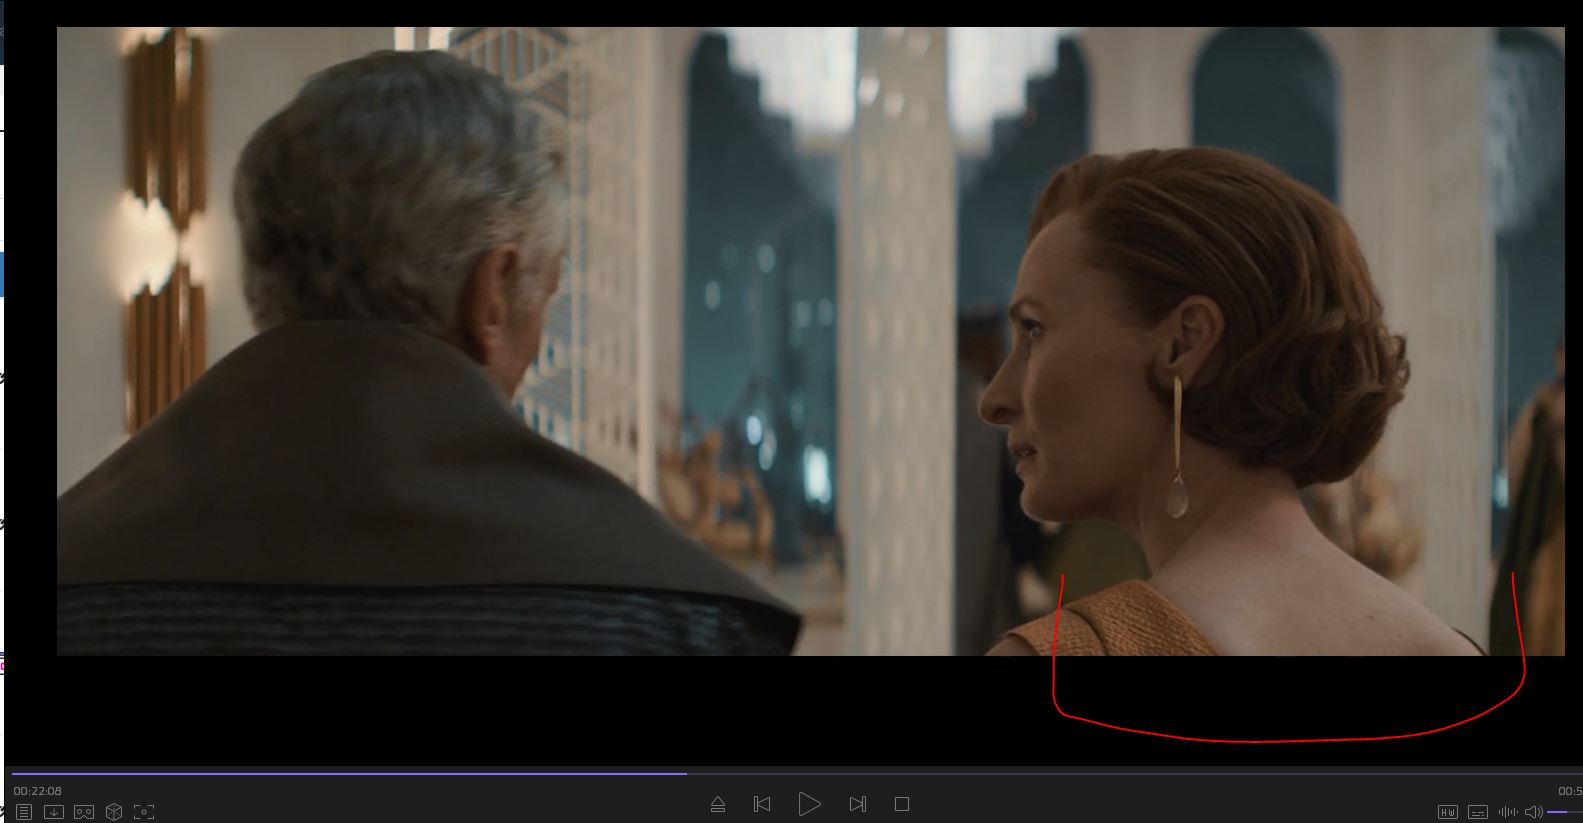Open the playlist panel icon
The height and width of the screenshot is (823, 1583).
click(24, 812)
